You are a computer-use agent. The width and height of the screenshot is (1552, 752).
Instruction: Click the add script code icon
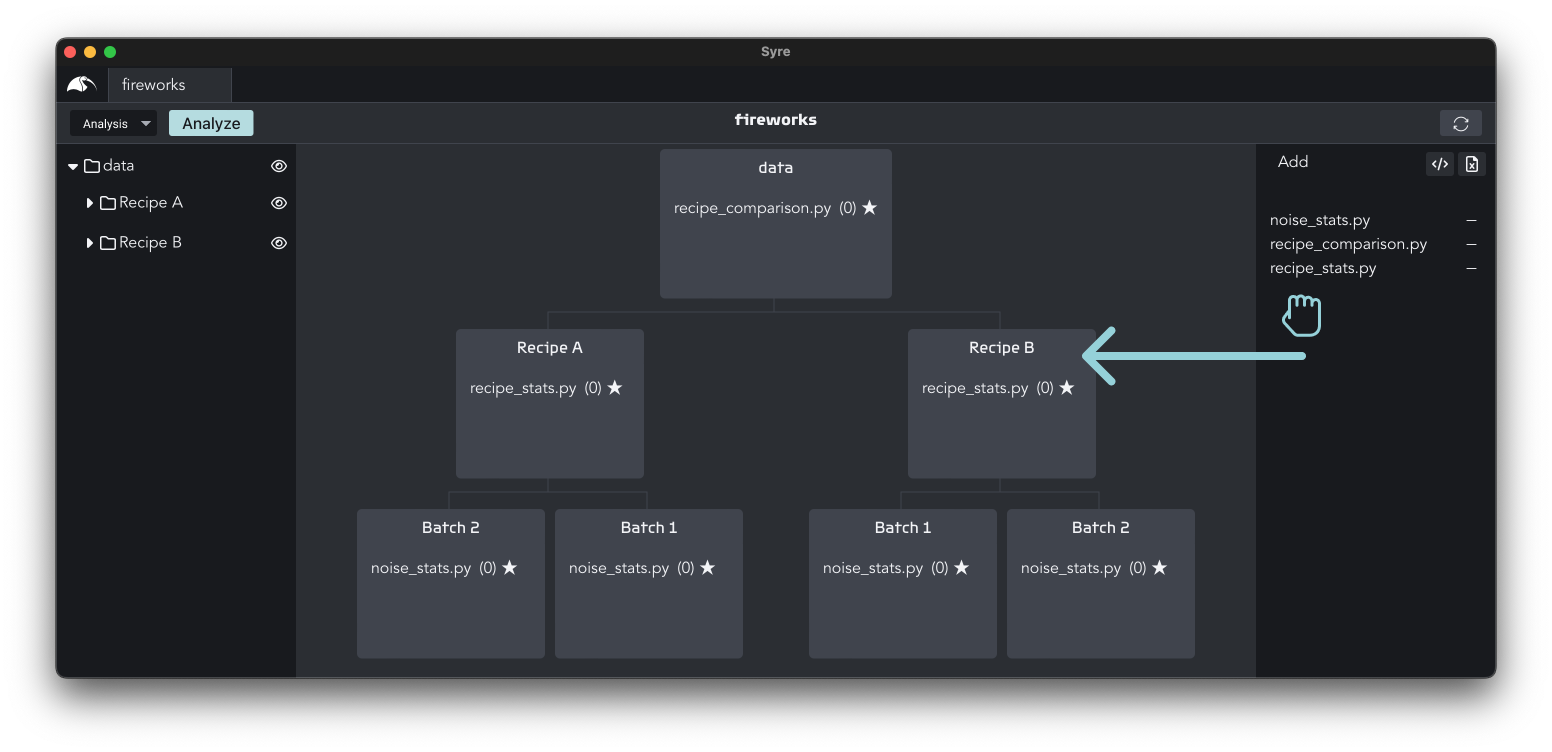point(1440,164)
